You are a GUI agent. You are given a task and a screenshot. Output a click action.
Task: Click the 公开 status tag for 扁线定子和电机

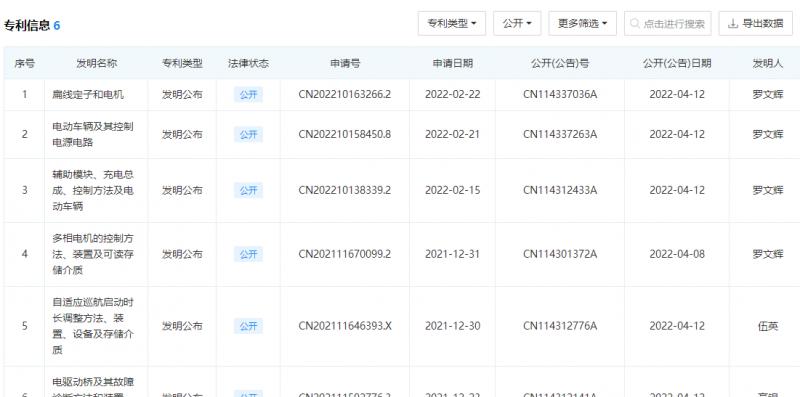248,94
